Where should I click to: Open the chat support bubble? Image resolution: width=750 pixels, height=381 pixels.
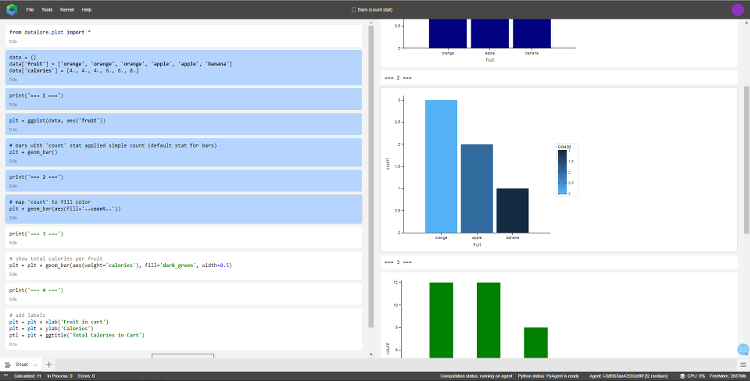(x=743, y=349)
